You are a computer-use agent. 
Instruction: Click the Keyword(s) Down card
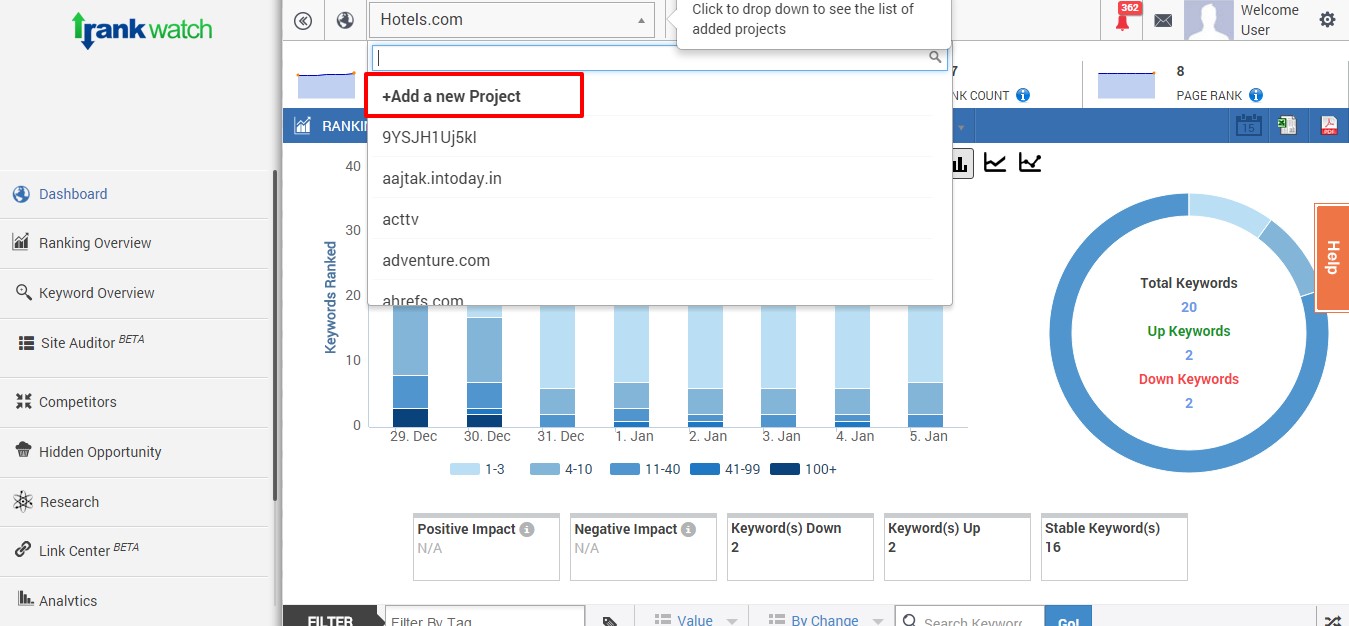(x=800, y=547)
